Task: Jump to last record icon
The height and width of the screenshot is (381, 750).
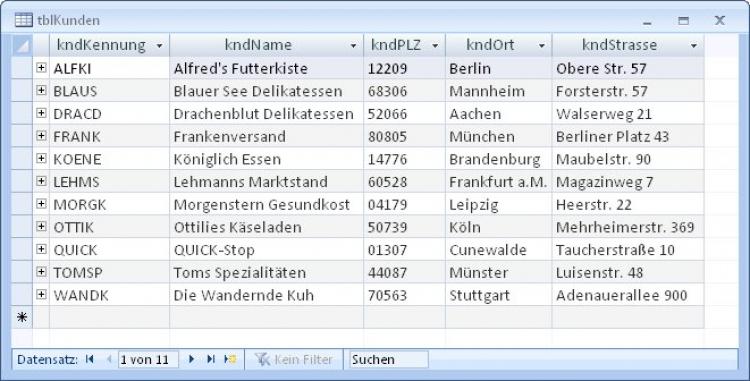Action: (x=211, y=359)
